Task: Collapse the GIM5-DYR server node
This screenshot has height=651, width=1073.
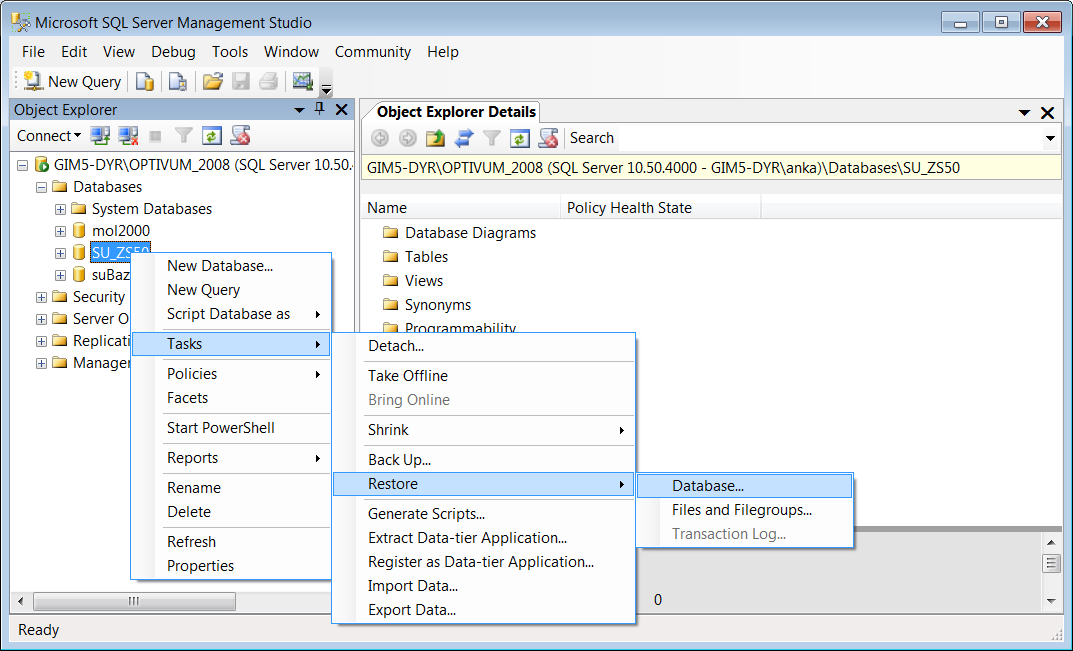Action: (23, 165)
